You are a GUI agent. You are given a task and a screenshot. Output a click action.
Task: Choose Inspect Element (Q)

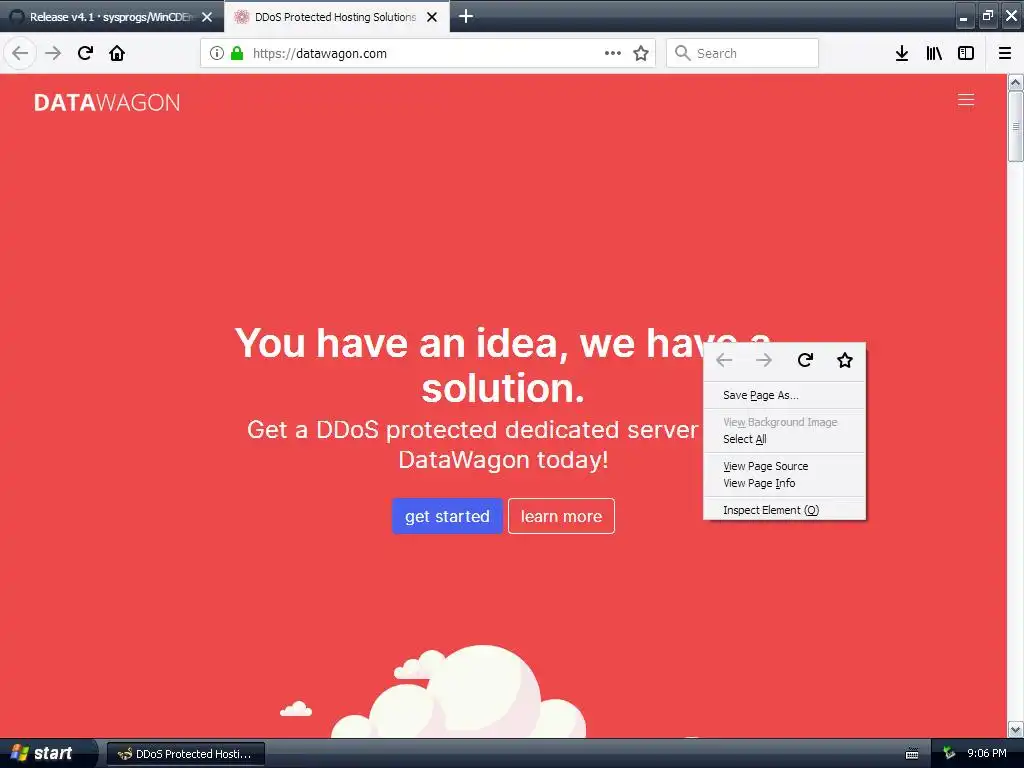pyautogui.click(x=784, y=509)
